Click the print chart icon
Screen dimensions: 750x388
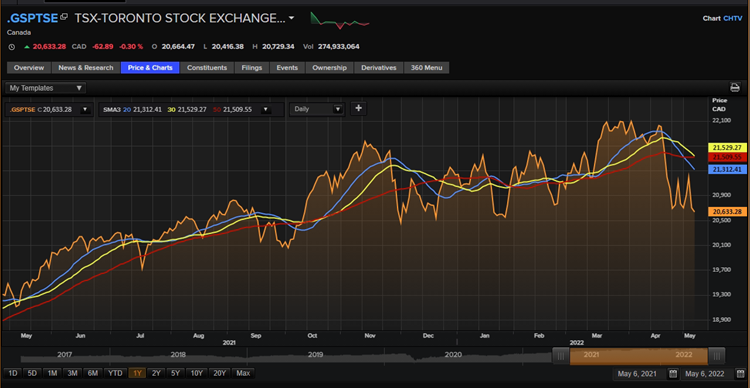[x=734, y=88]
